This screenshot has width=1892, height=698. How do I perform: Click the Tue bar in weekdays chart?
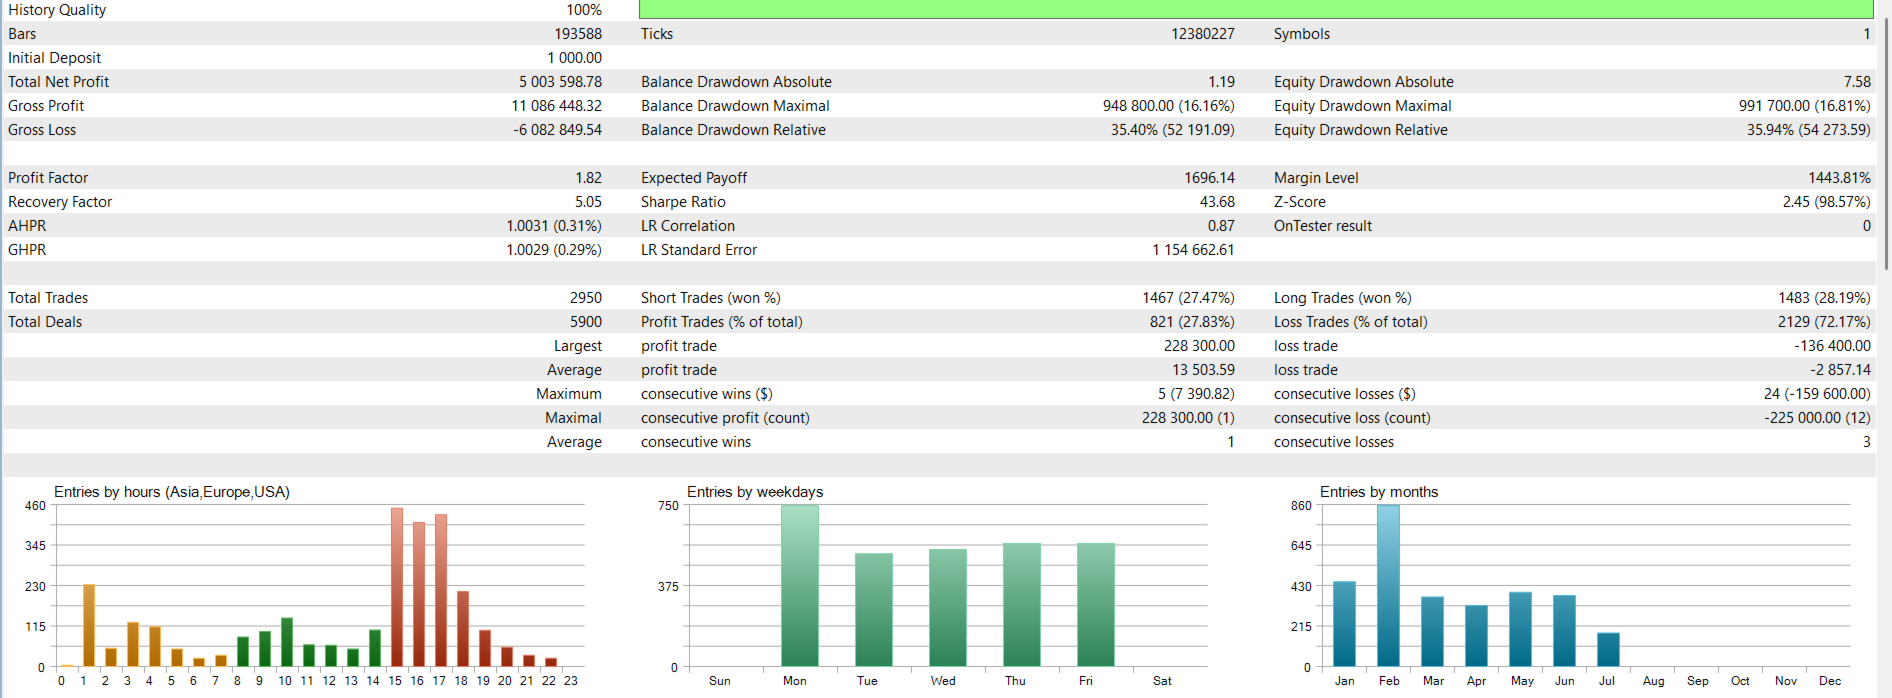click(x=874, y=610)
